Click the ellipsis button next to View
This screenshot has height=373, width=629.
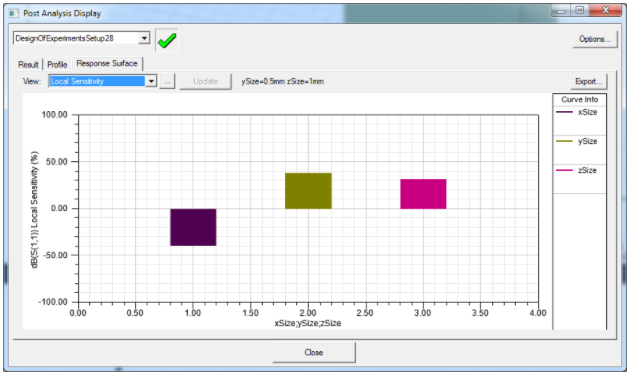[167, 81]
